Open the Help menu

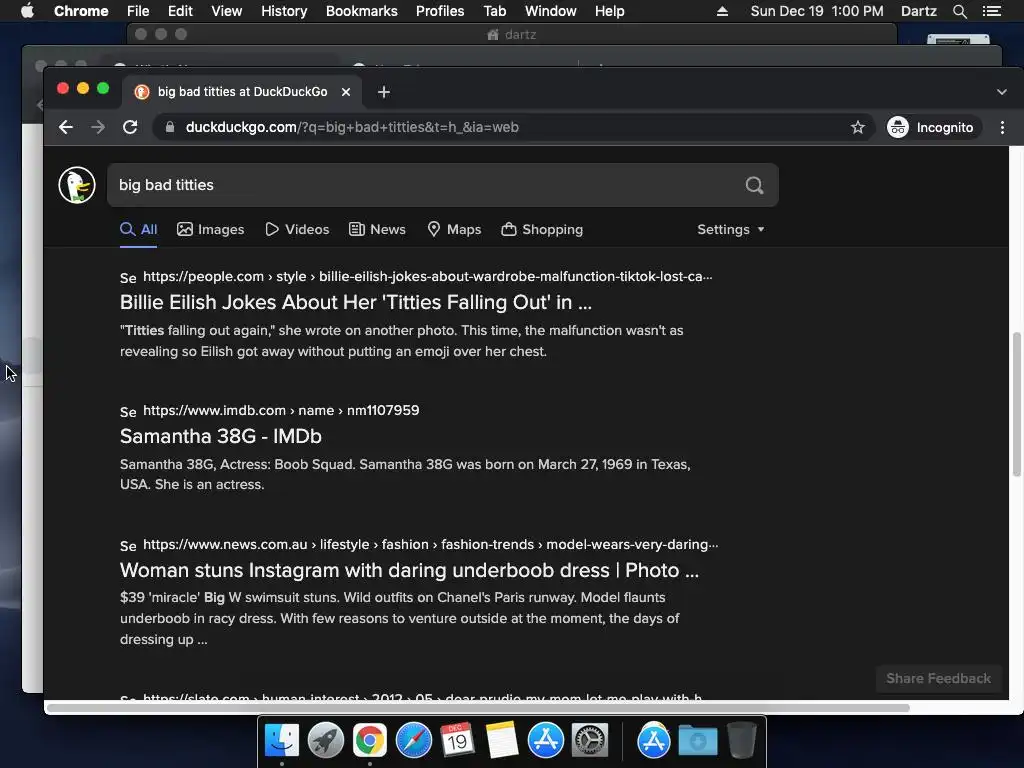click(x=609, y=11)
